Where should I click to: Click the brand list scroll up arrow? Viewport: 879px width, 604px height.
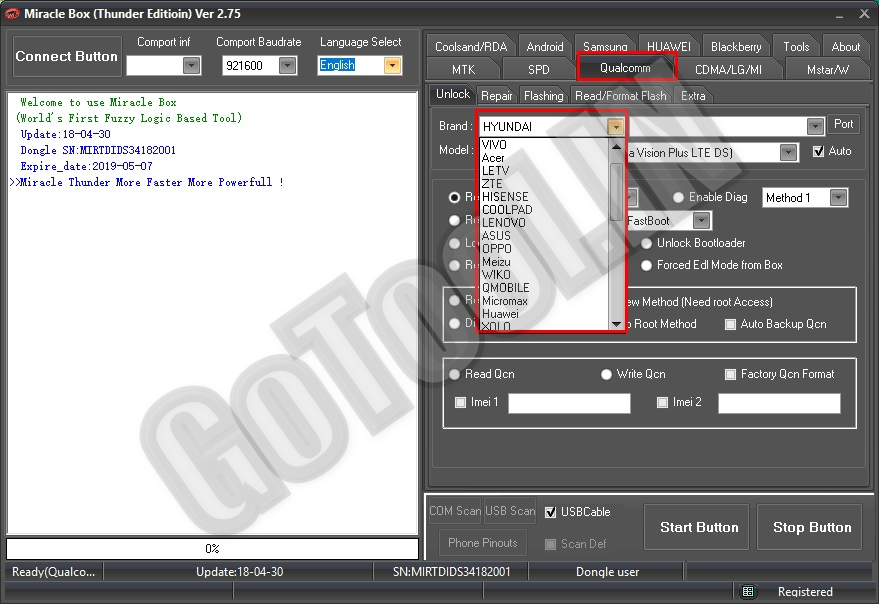coord(617,146)
